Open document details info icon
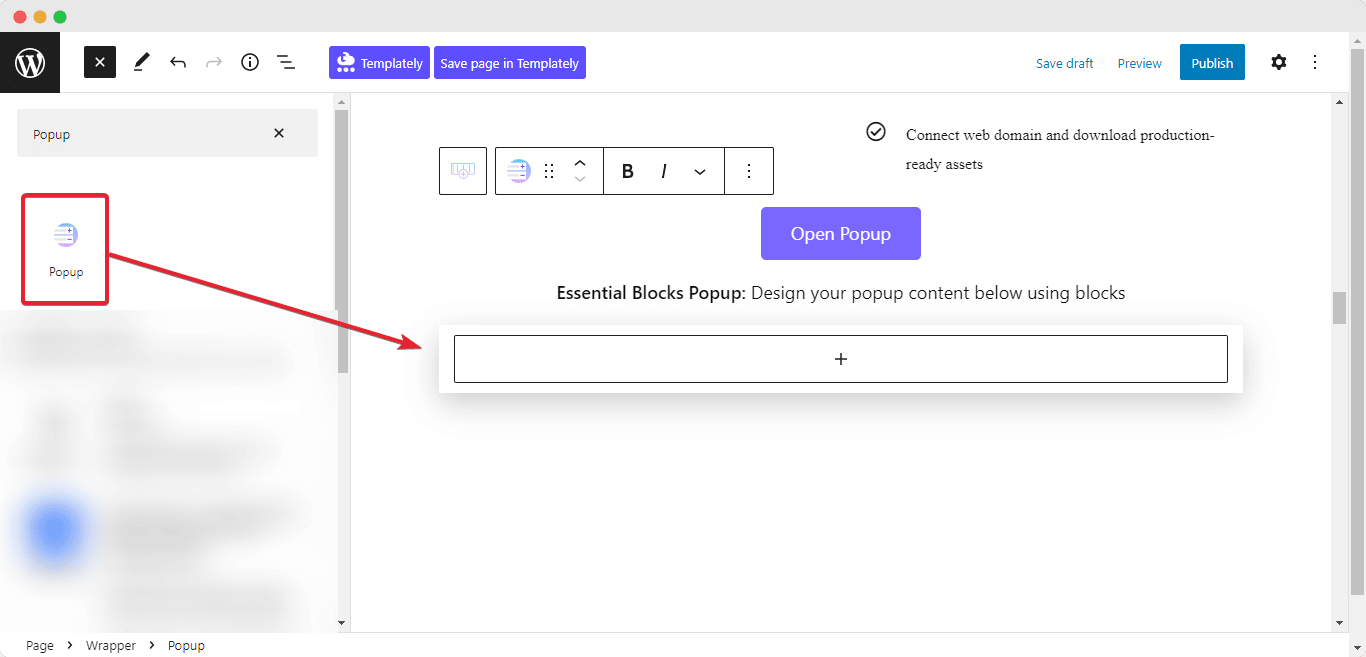 (x=250, y=62)
